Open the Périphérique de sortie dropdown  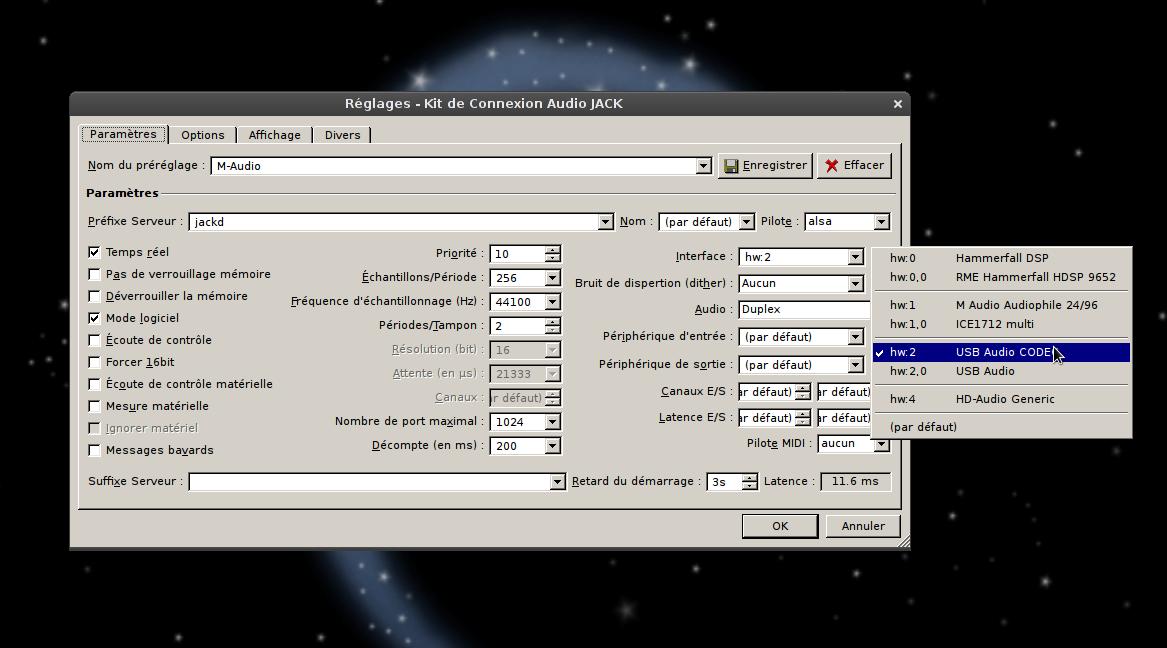[x=855, y=365]
